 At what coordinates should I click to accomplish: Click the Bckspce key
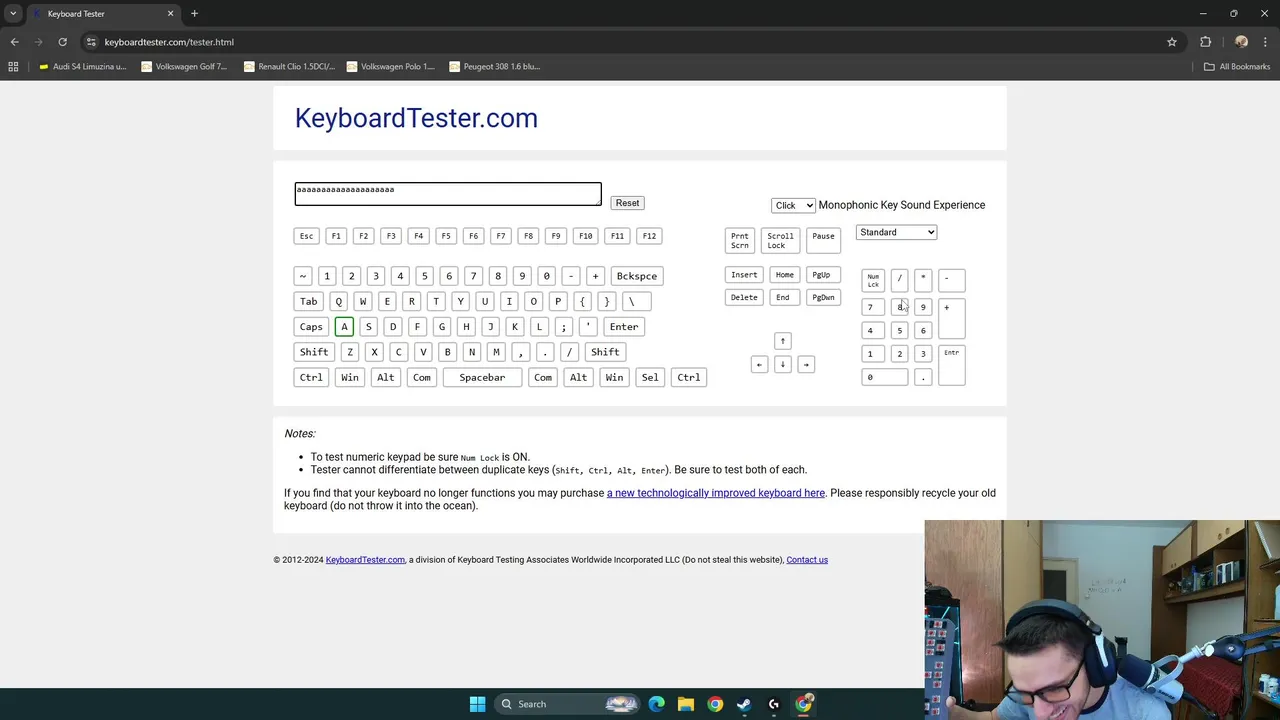point(637,276)
